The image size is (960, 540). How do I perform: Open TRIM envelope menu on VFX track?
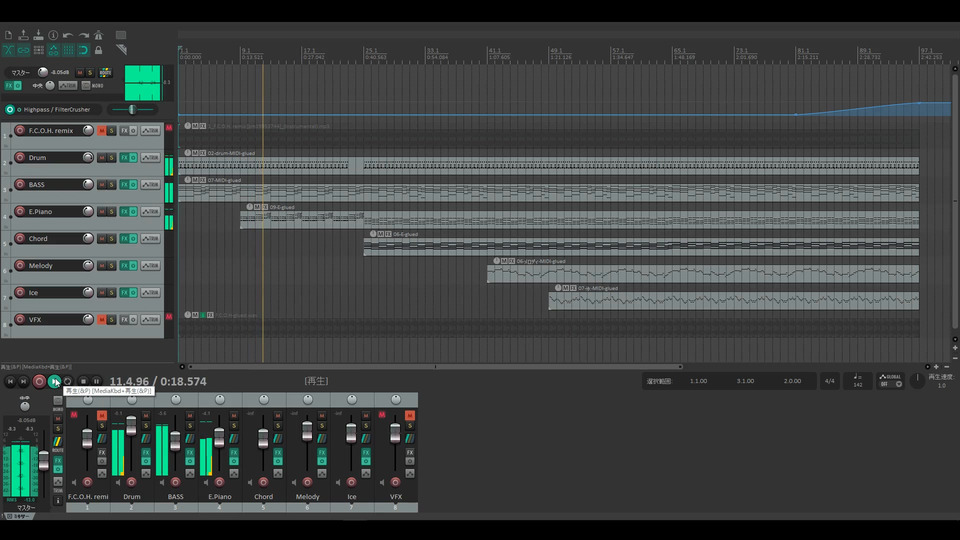(150, 319)
